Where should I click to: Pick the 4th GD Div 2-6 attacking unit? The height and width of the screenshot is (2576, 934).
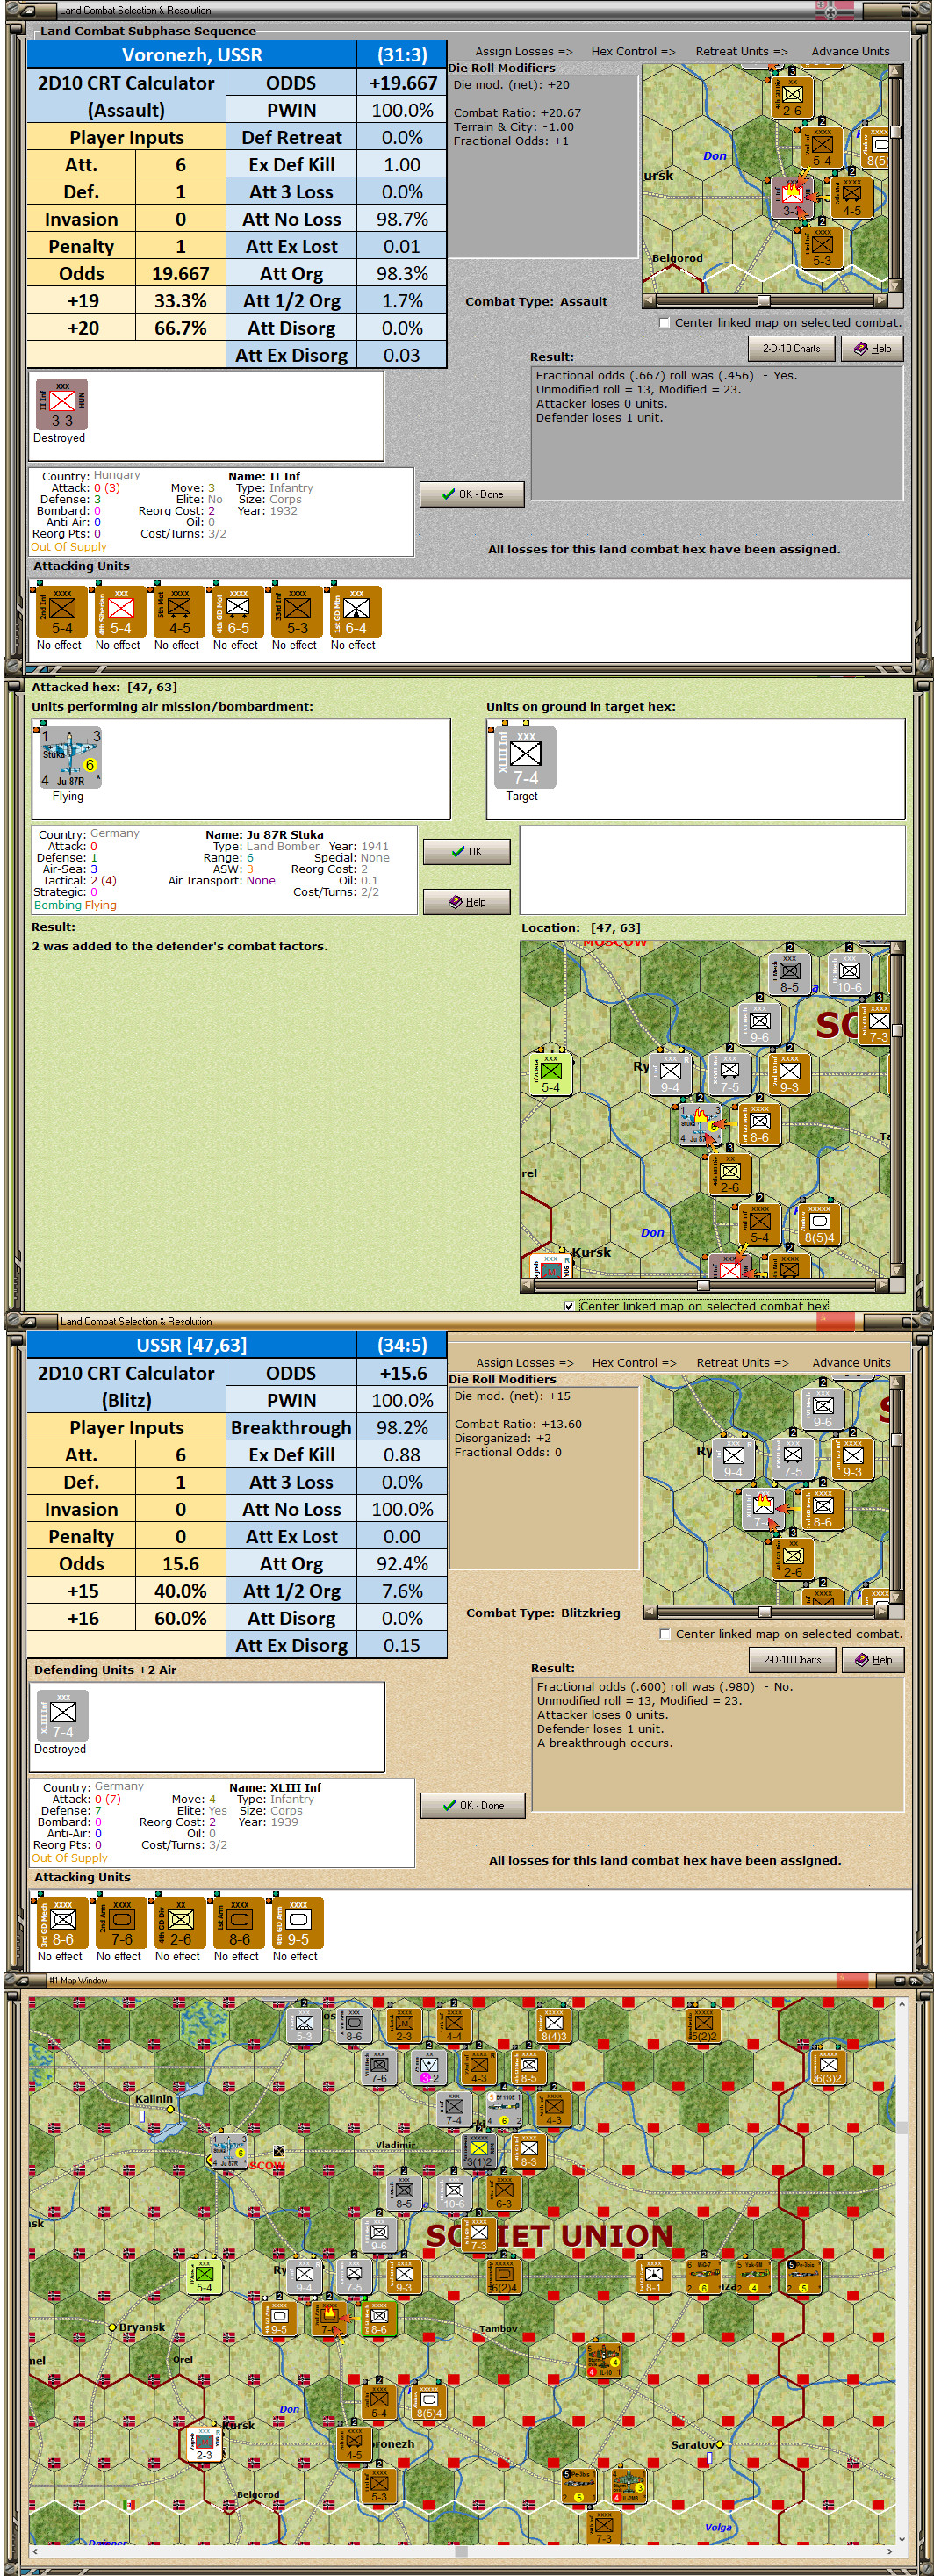[x=180, y=1922]
